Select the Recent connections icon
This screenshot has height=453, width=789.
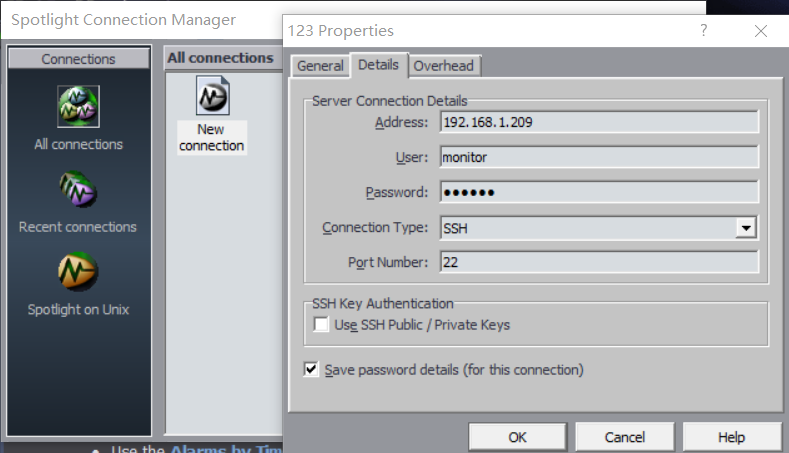(78, 190)
